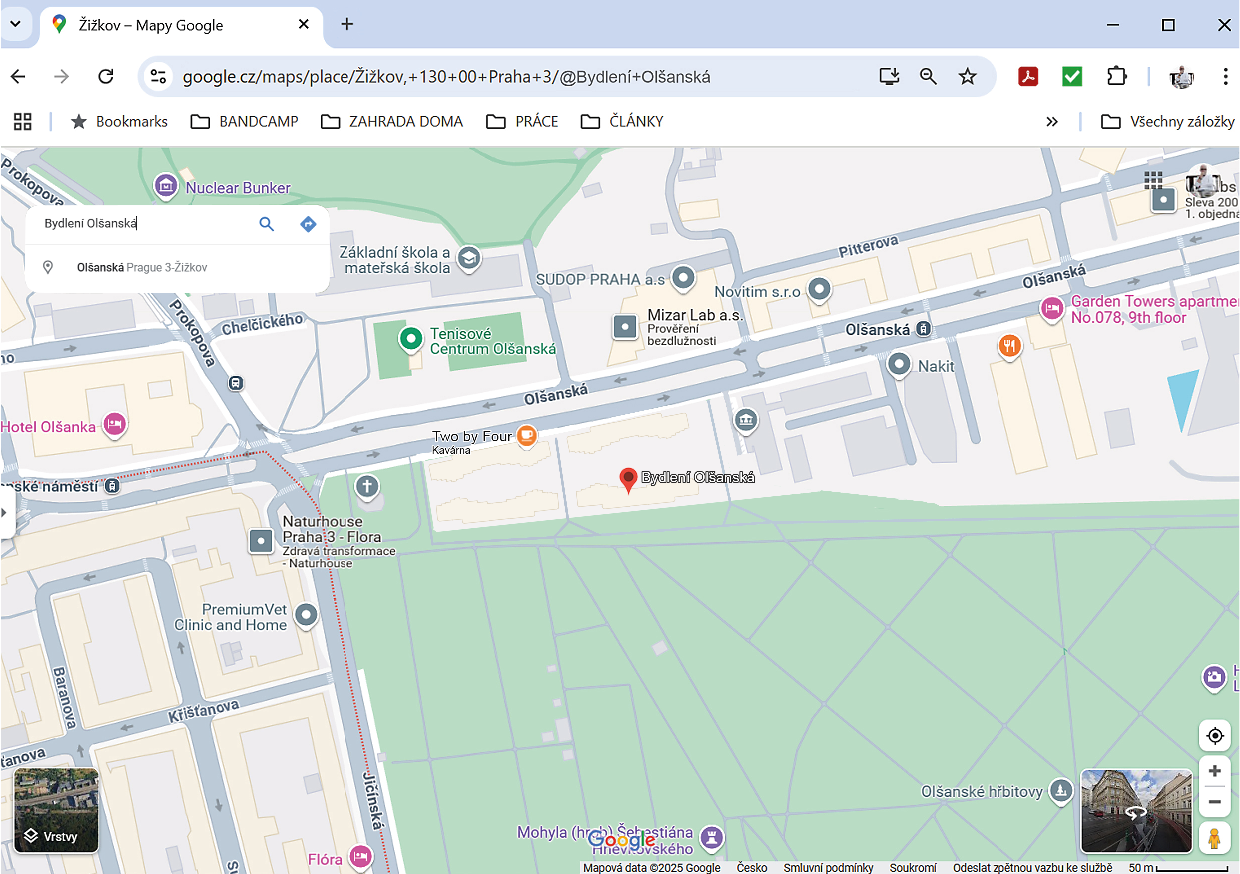Image resolution: width=1240 pixels, height=874 pixels.
Task: Click the site information icon in address bar
Action: [x=157, y=77]
